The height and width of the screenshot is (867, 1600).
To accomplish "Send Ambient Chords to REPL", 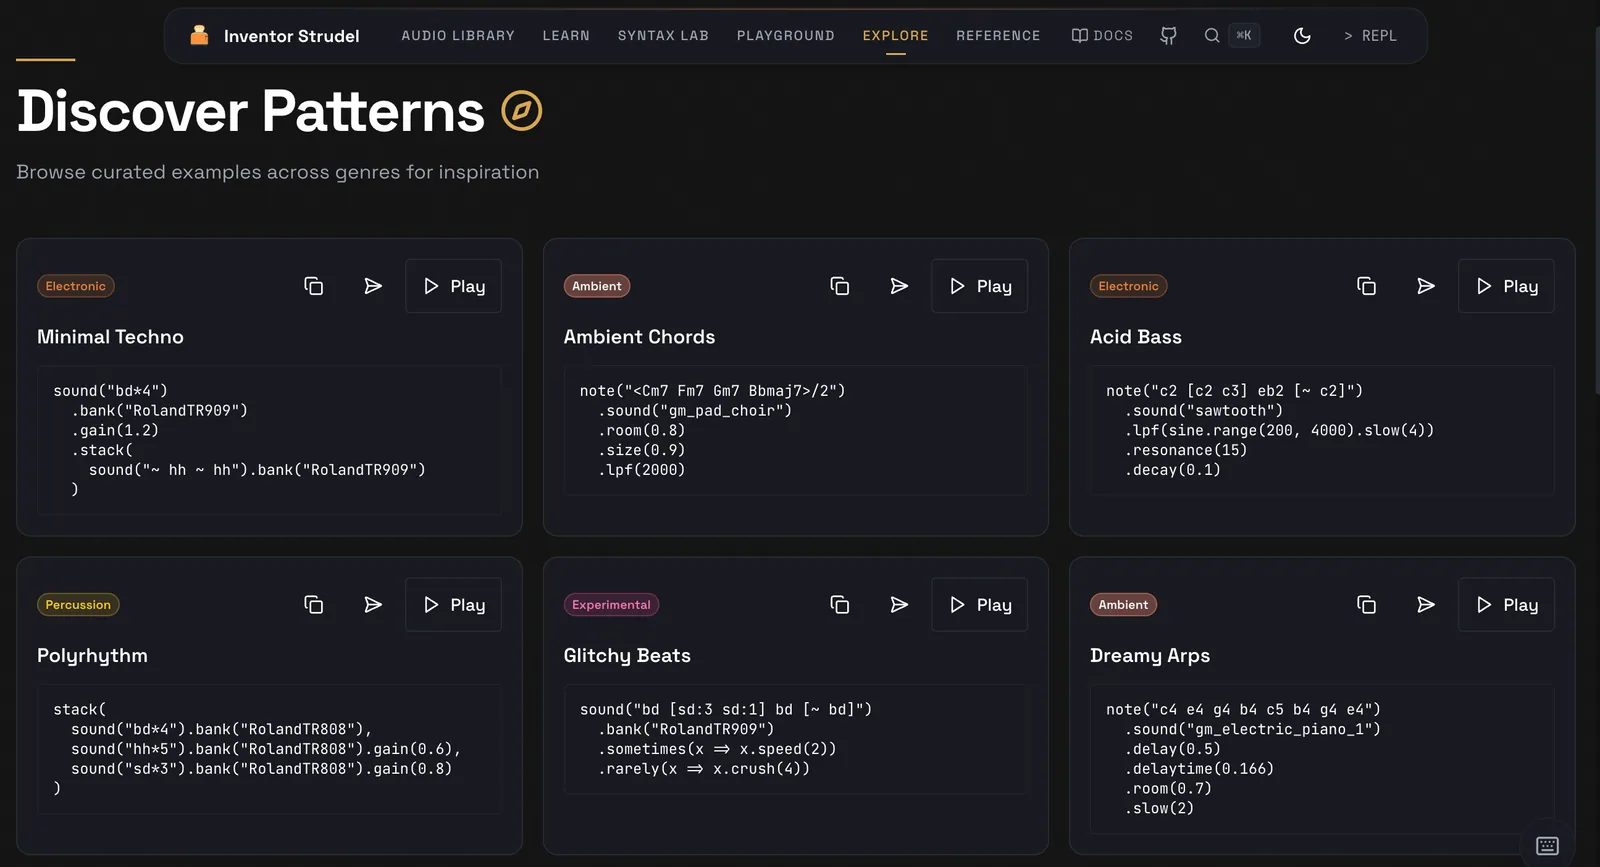I will [x=899, y=286].
